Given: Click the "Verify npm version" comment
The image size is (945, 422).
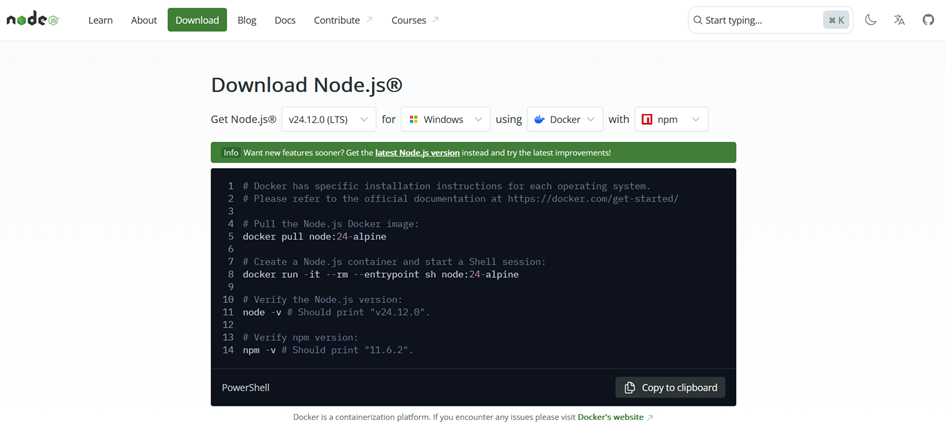Looking at the screenshot, I should pyautogui.click(x=301, y=338).
